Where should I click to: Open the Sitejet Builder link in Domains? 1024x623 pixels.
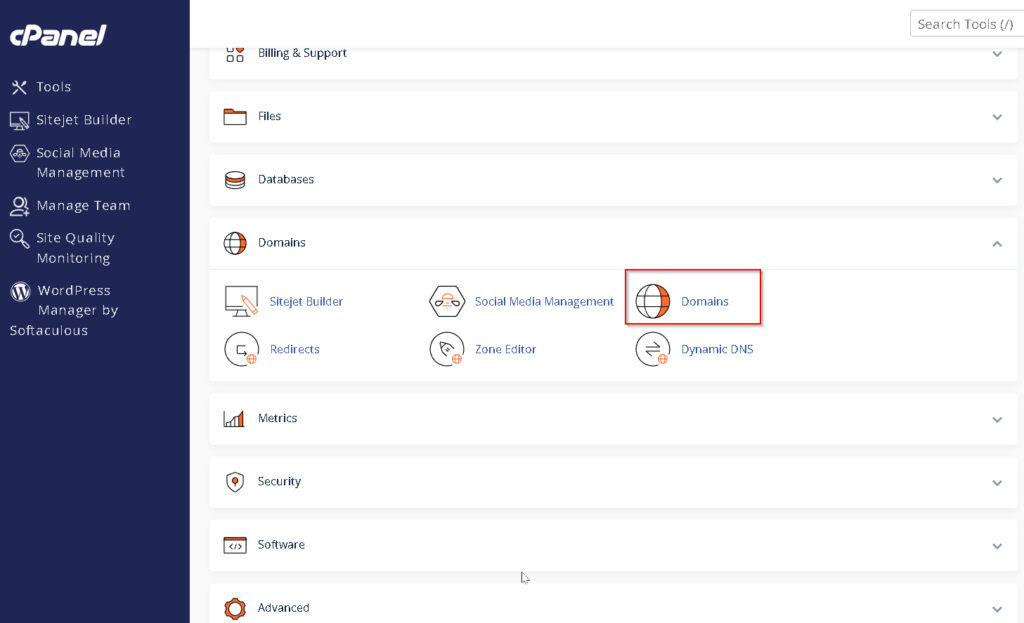click(306, 301)
